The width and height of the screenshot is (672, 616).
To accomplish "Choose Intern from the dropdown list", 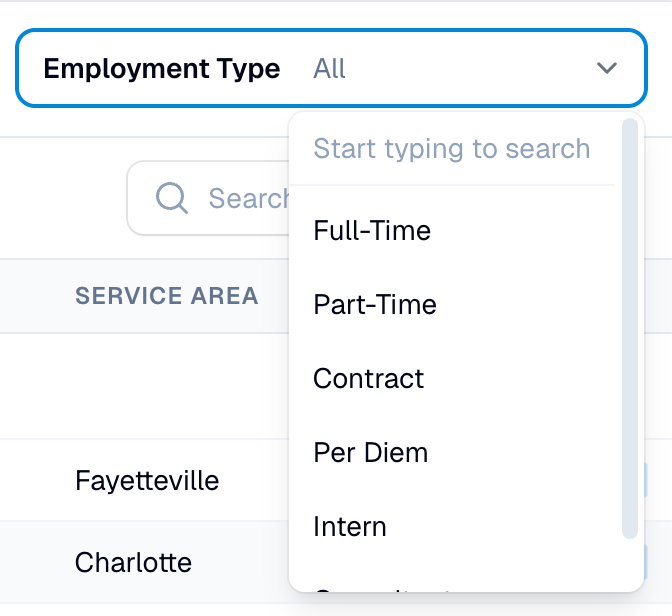I will [x=455, y=526].
